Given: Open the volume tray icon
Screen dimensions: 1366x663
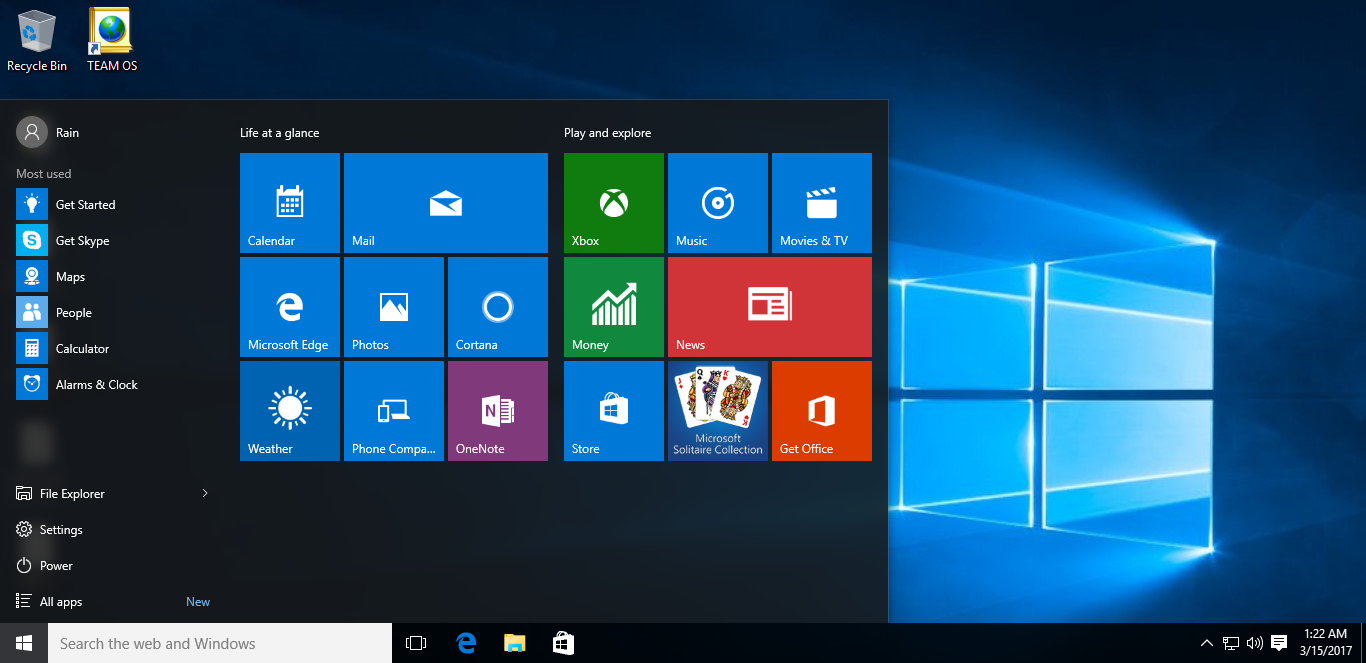Looking at the screenshot, I should tap(1254, 643).
